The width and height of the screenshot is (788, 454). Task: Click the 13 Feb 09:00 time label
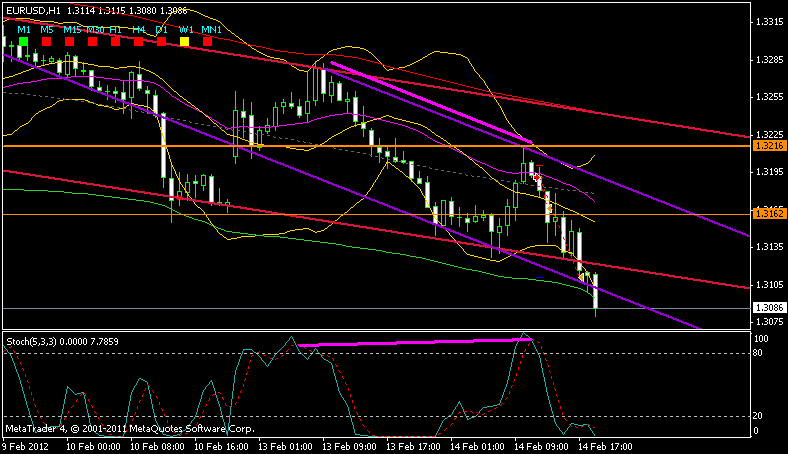click(x=349, y=446)
